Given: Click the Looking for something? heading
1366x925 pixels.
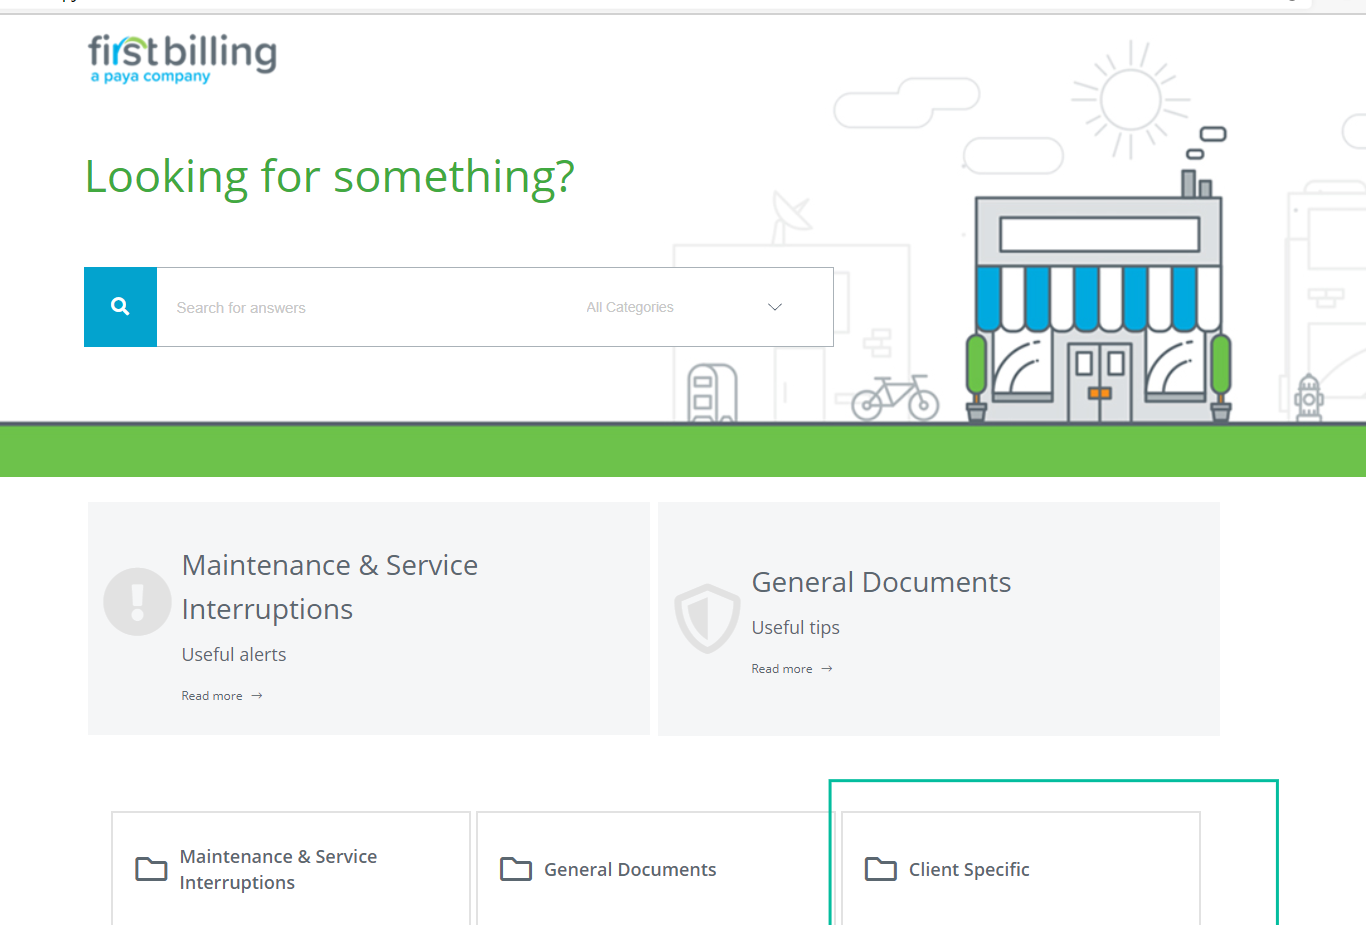Looking at the screenshot, I should (330, 177).
